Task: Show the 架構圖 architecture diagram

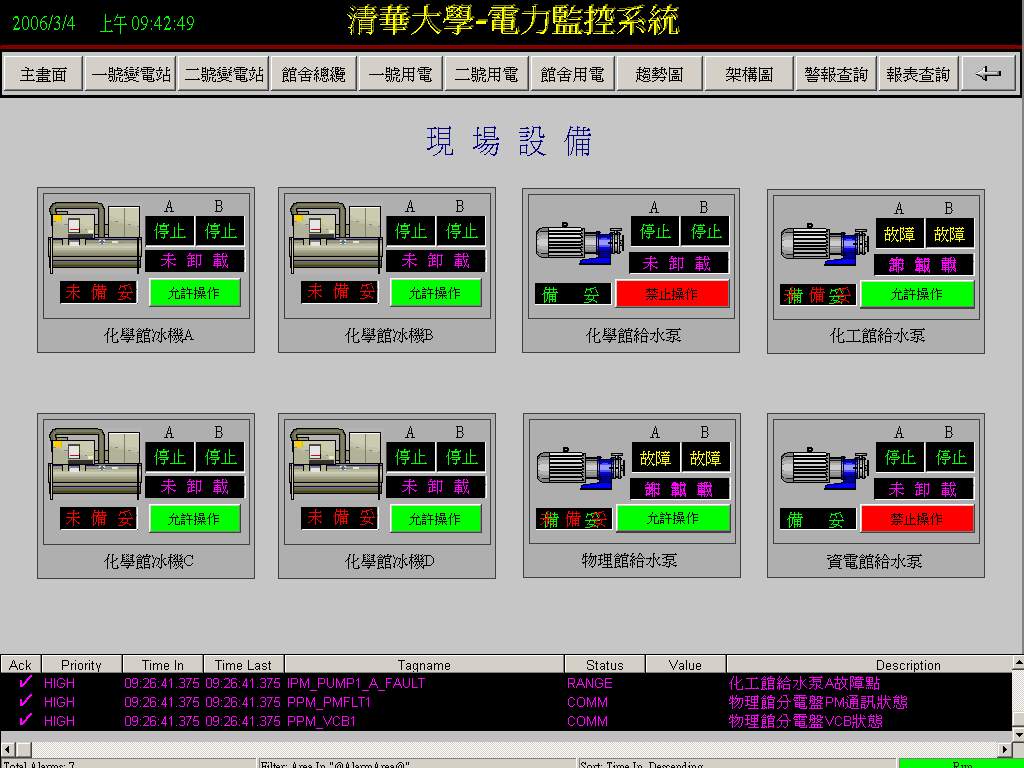Action: pos(749,74)
